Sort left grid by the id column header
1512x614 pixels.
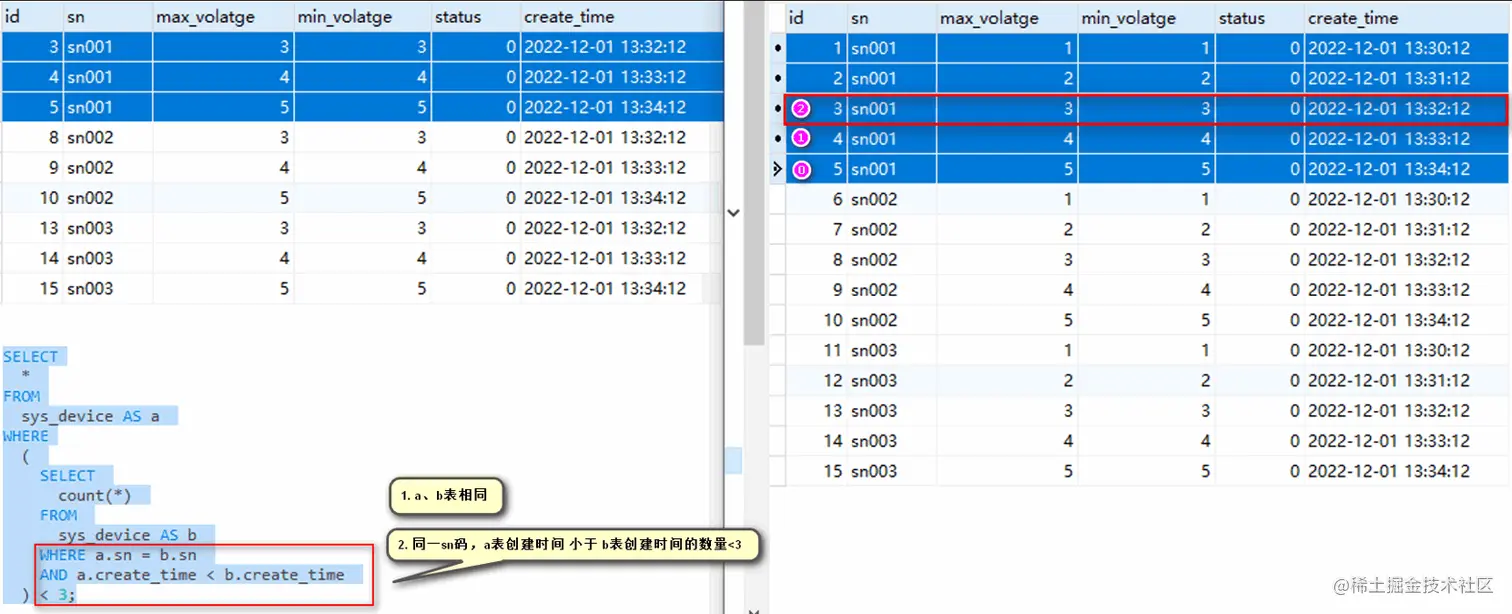[x=32, y=17]
